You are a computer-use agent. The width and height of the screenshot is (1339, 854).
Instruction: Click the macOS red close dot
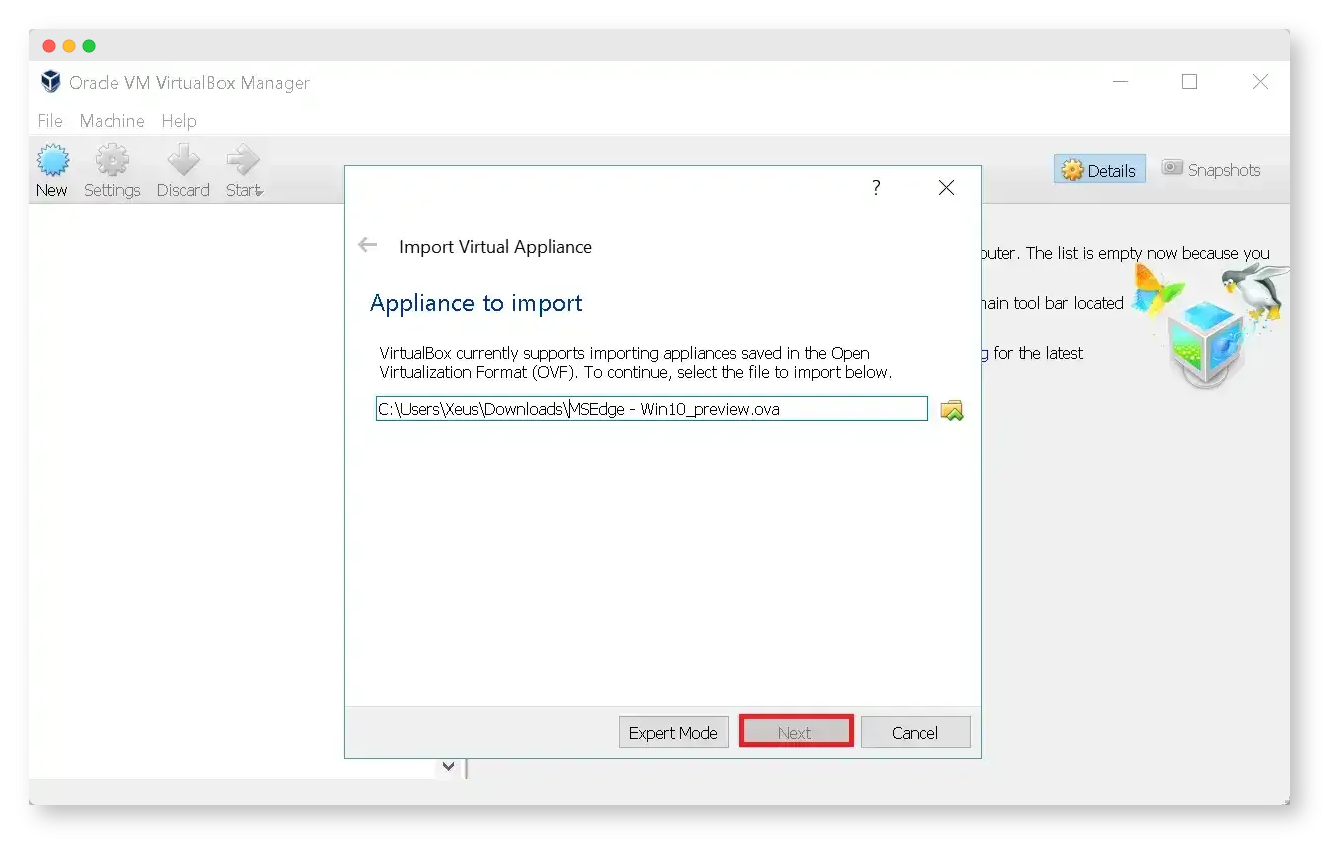(x=49, y=46)
